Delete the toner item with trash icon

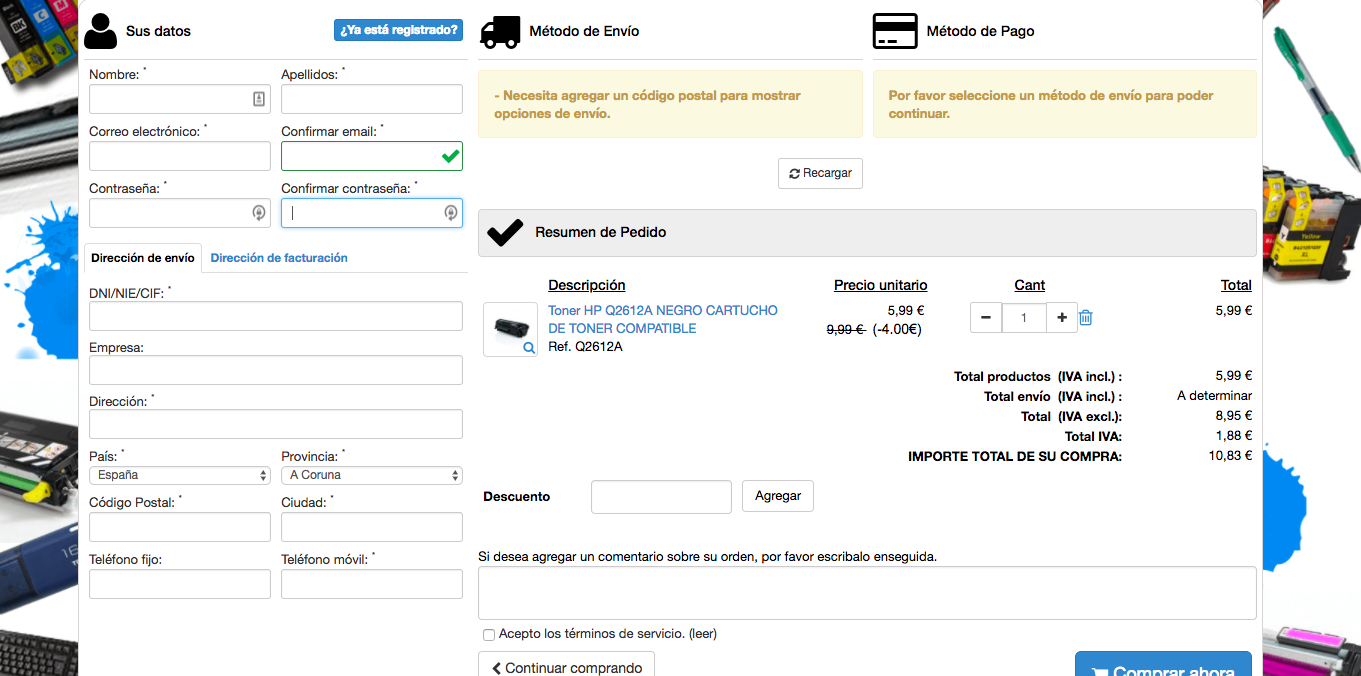click(x=1086, y=318)
